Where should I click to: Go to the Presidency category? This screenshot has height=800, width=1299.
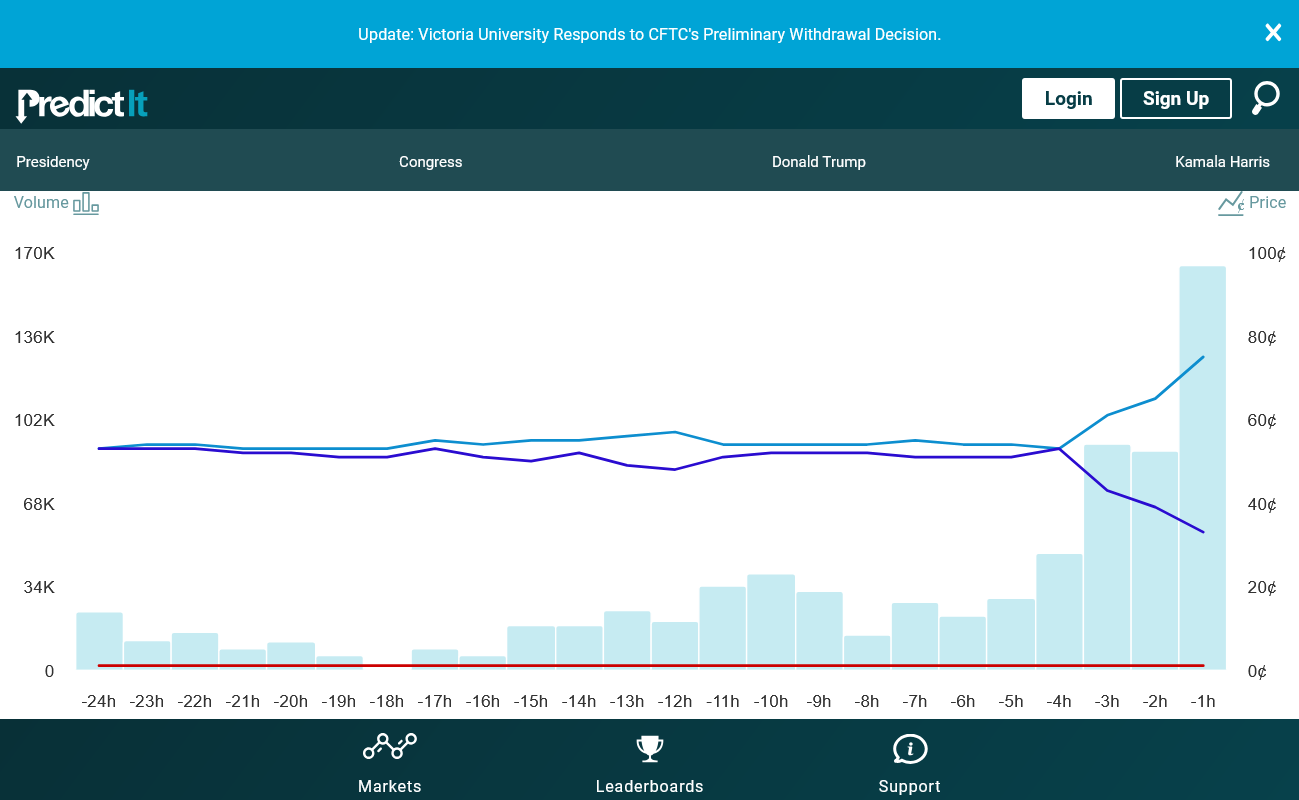(x=53, y=162)
